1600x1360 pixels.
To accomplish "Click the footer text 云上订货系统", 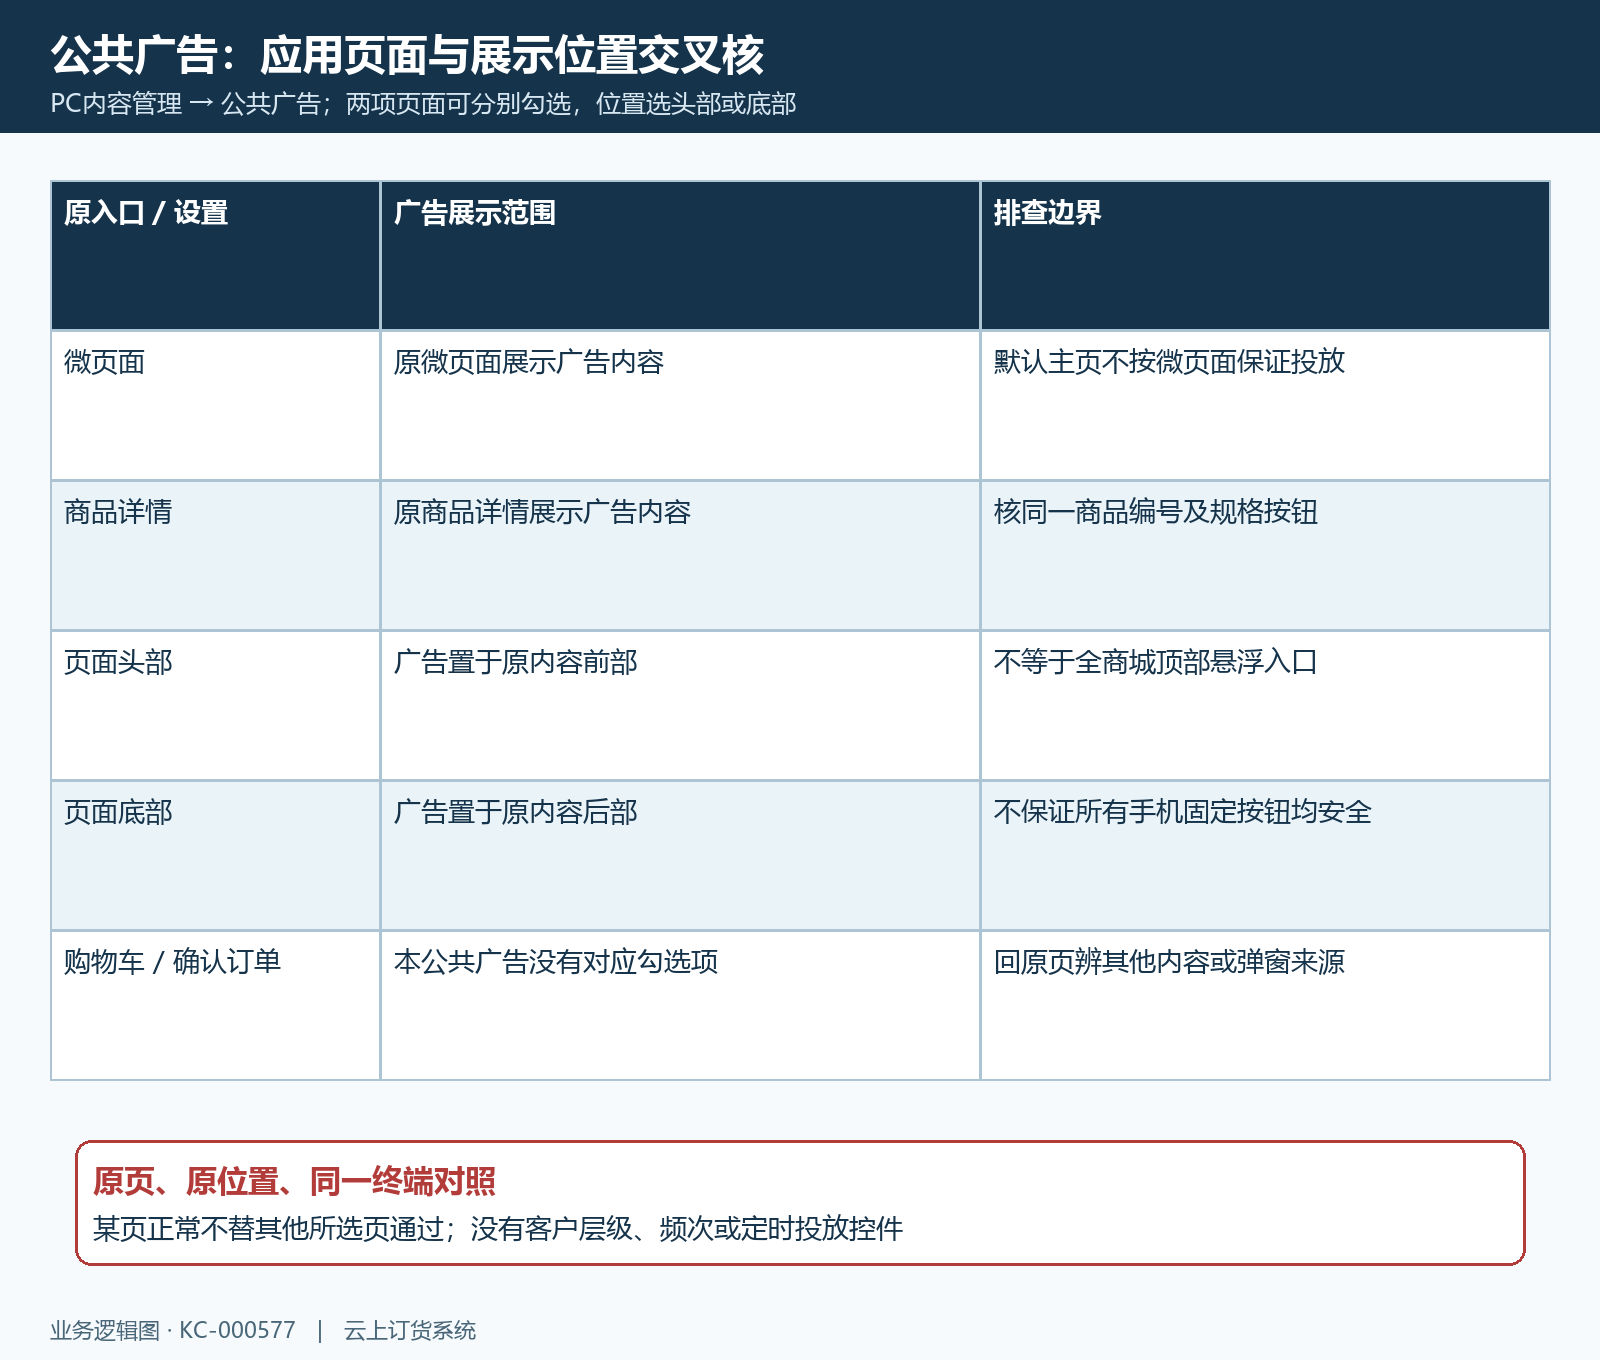I will pos(410,1330).
